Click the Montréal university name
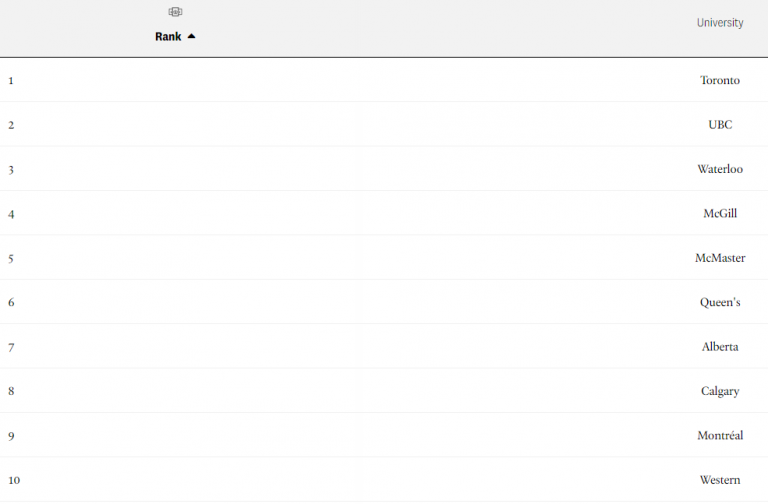The image size is (768, 504). point(720,435)
